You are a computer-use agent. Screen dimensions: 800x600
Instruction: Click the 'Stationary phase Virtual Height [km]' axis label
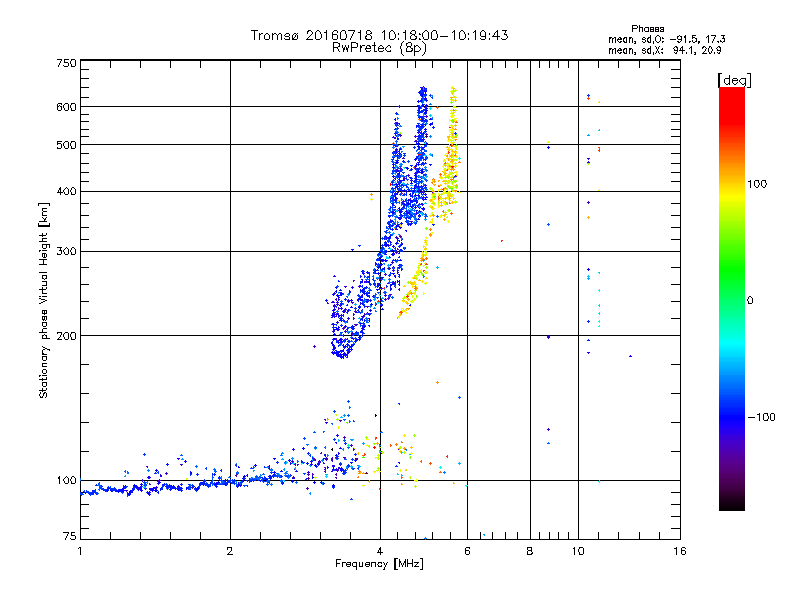pyautogui.click(x=43, y=300)
